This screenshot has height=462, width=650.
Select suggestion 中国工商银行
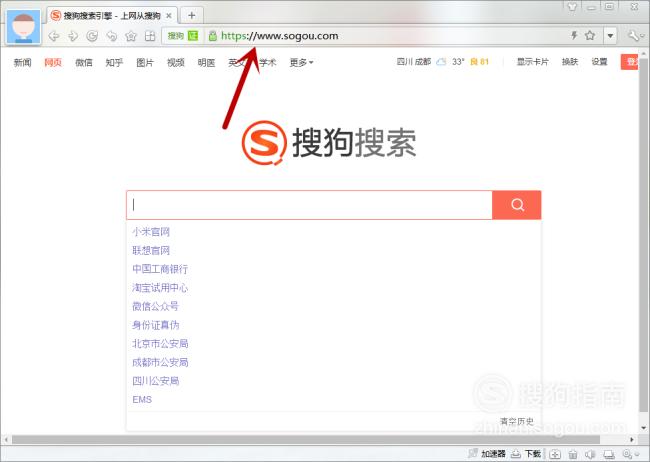[160, 269]
